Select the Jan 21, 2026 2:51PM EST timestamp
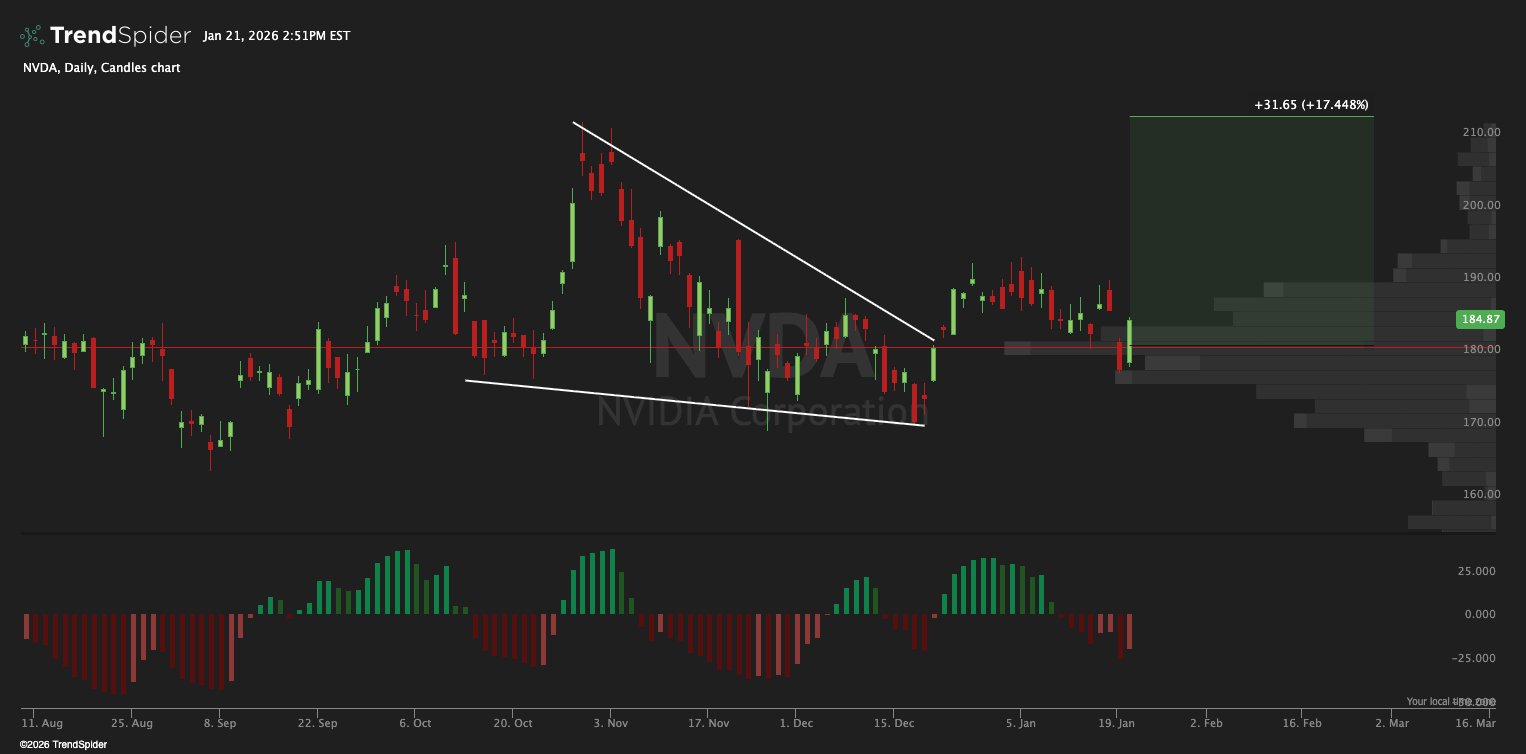1526x754 pixels. pos(277,36)
